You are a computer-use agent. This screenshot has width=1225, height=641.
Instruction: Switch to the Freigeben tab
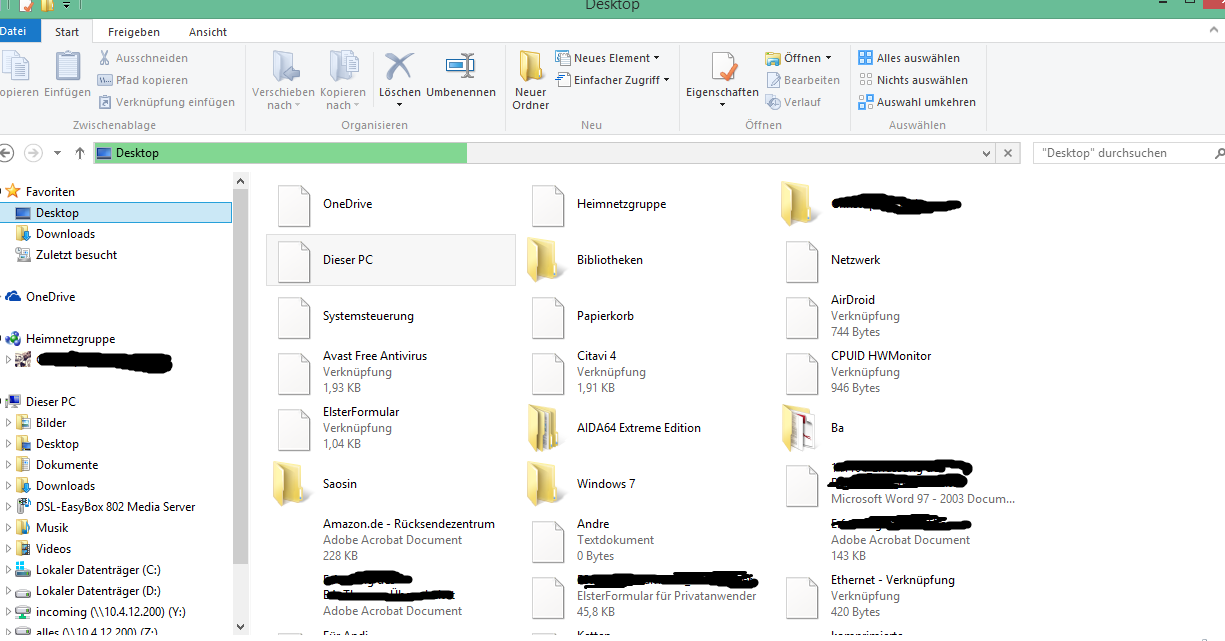point(134,32)
